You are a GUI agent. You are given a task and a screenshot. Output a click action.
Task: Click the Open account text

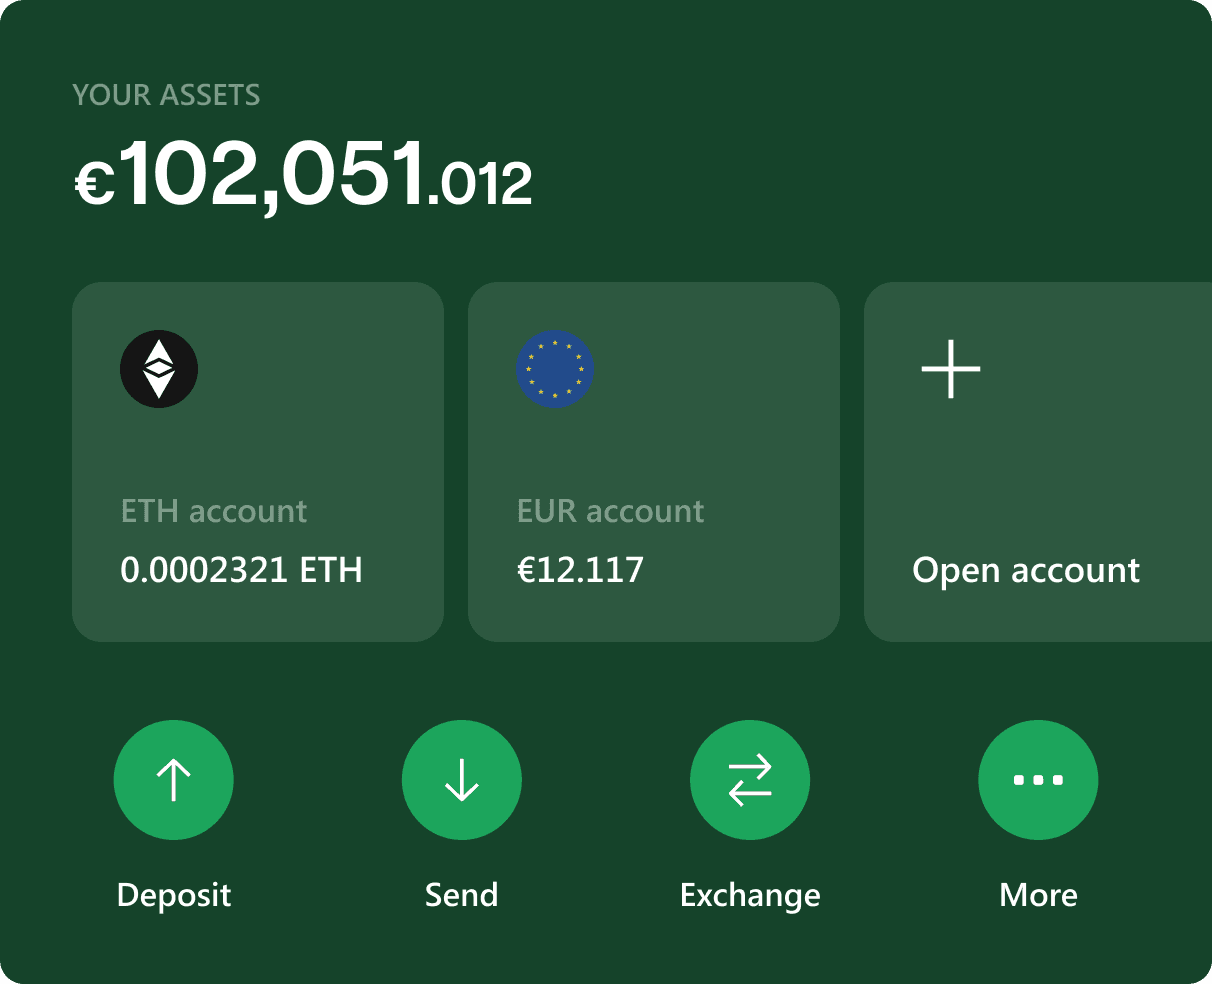click(1026, 571)
